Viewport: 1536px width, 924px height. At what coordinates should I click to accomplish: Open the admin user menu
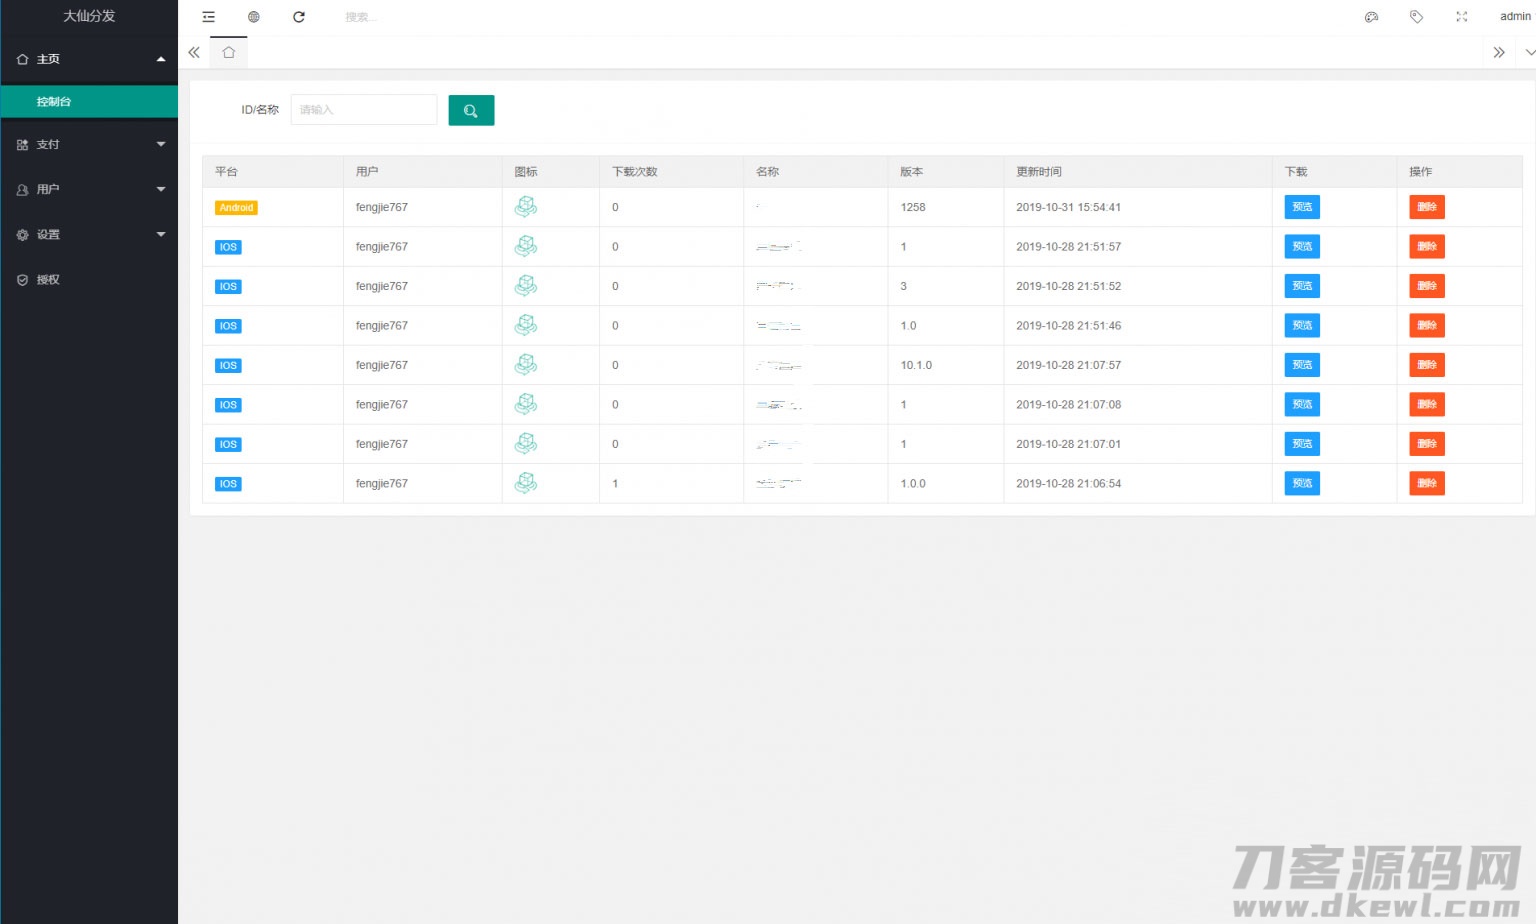point(1514,17)
